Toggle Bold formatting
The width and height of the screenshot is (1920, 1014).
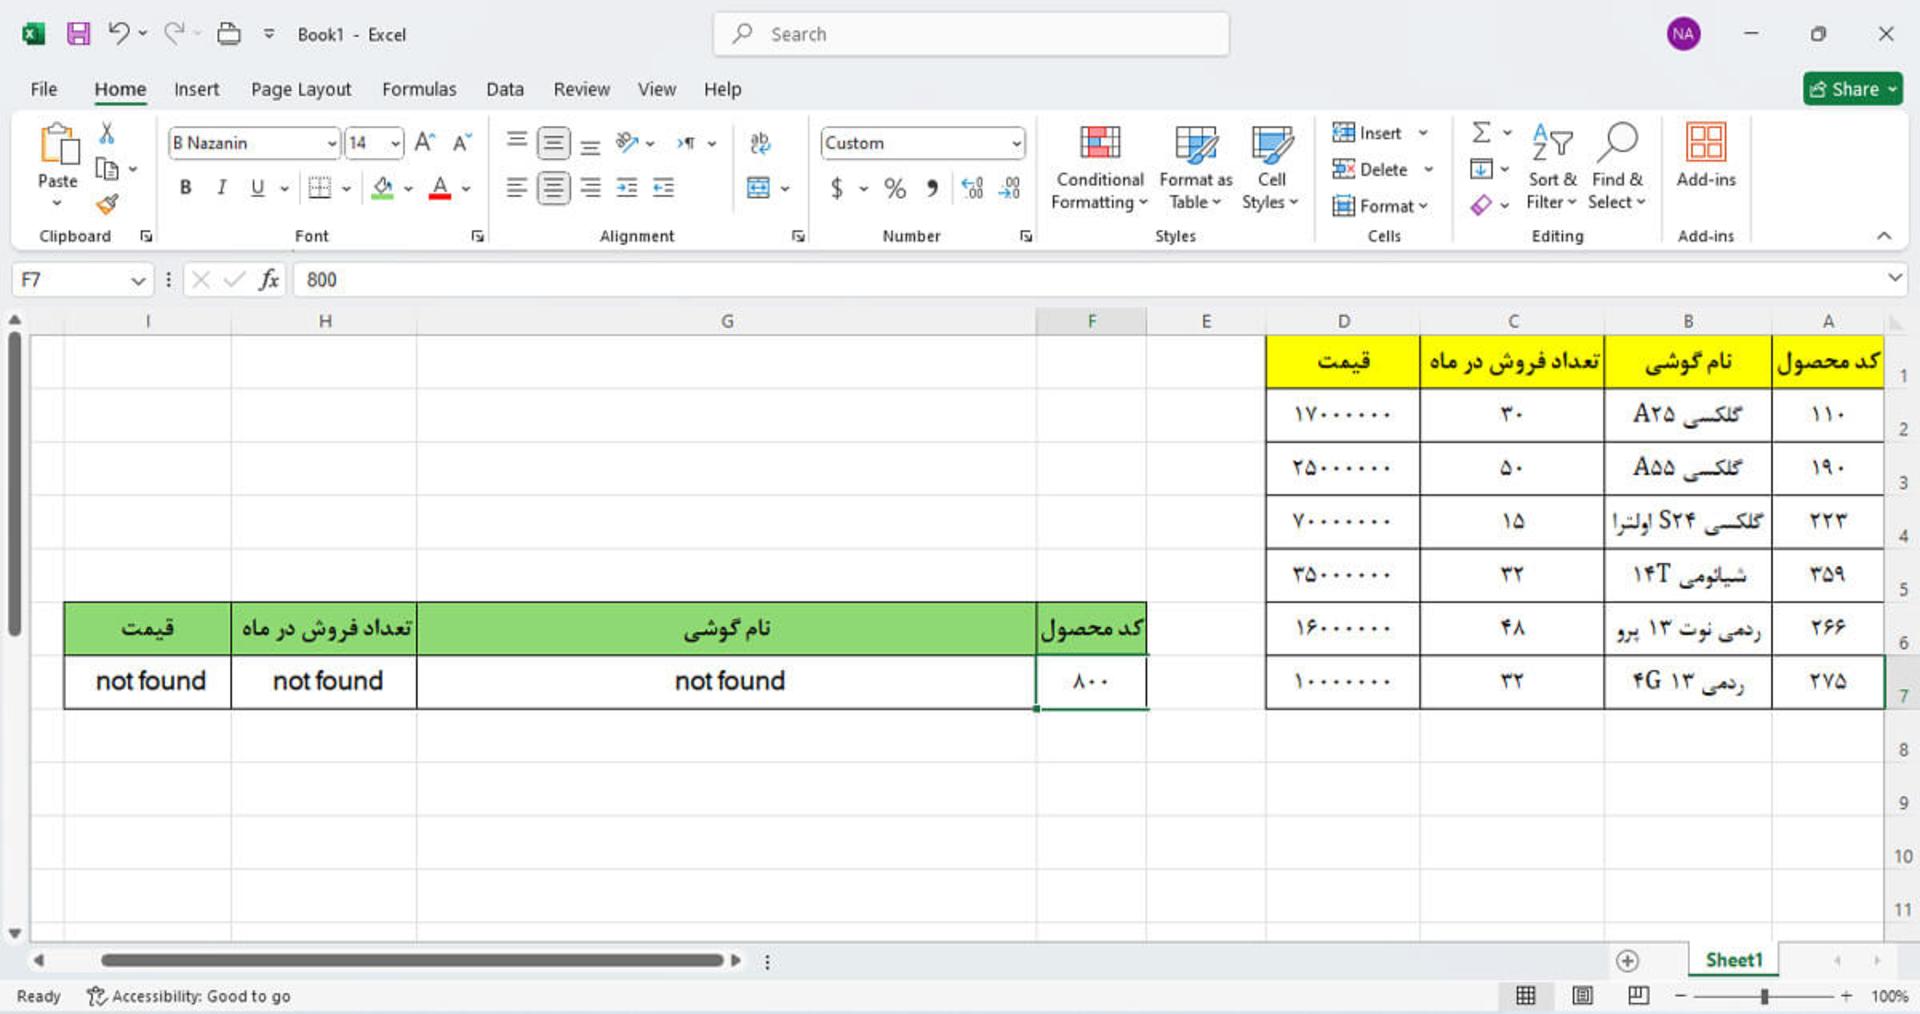coord(185,187)
